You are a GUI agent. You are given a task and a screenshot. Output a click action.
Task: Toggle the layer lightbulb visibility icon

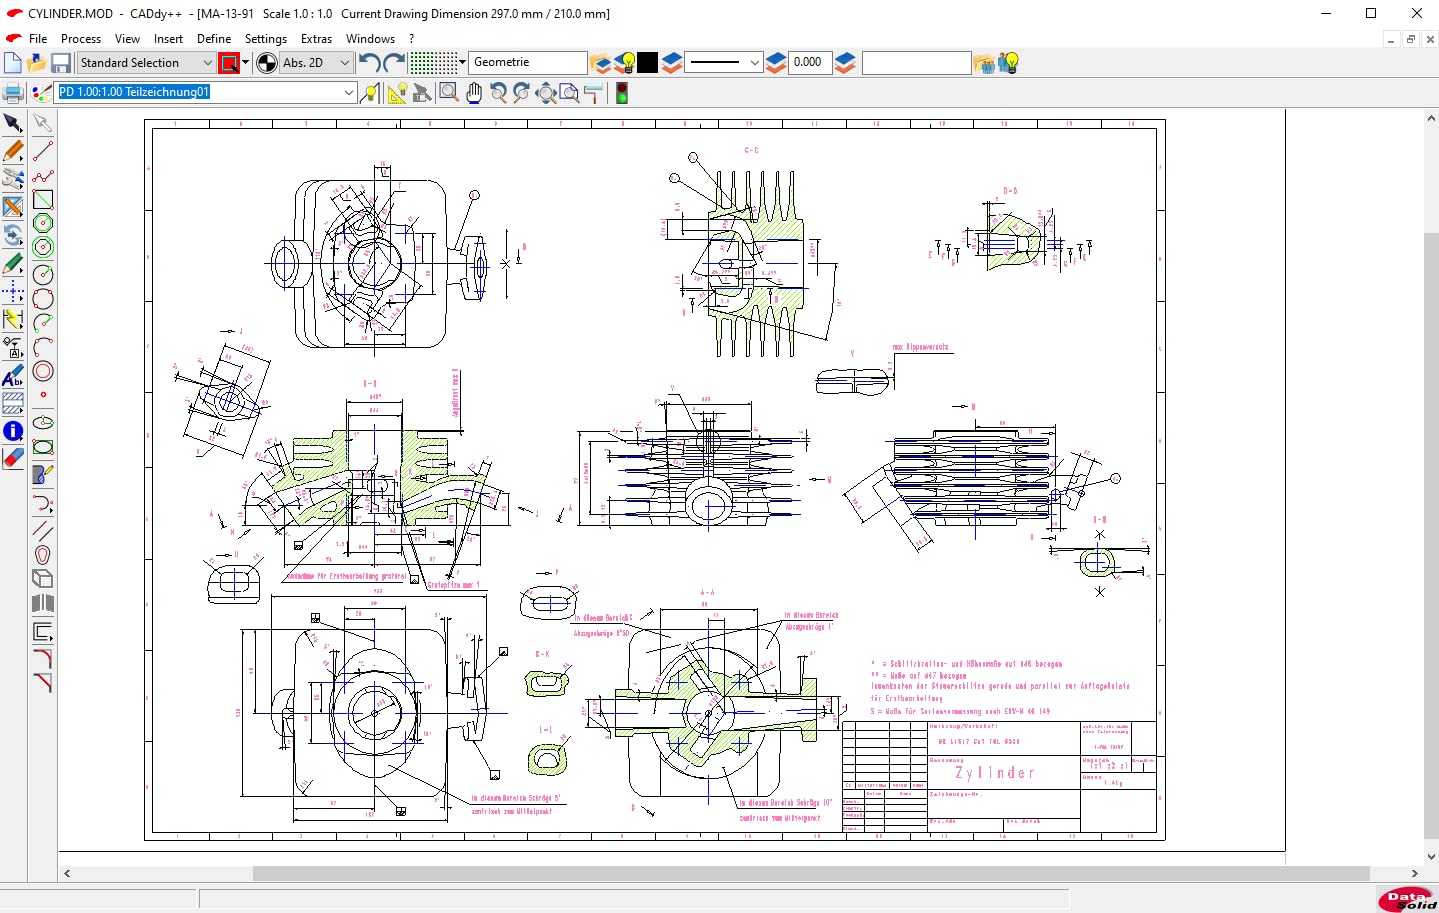click(x=625, y=63)
